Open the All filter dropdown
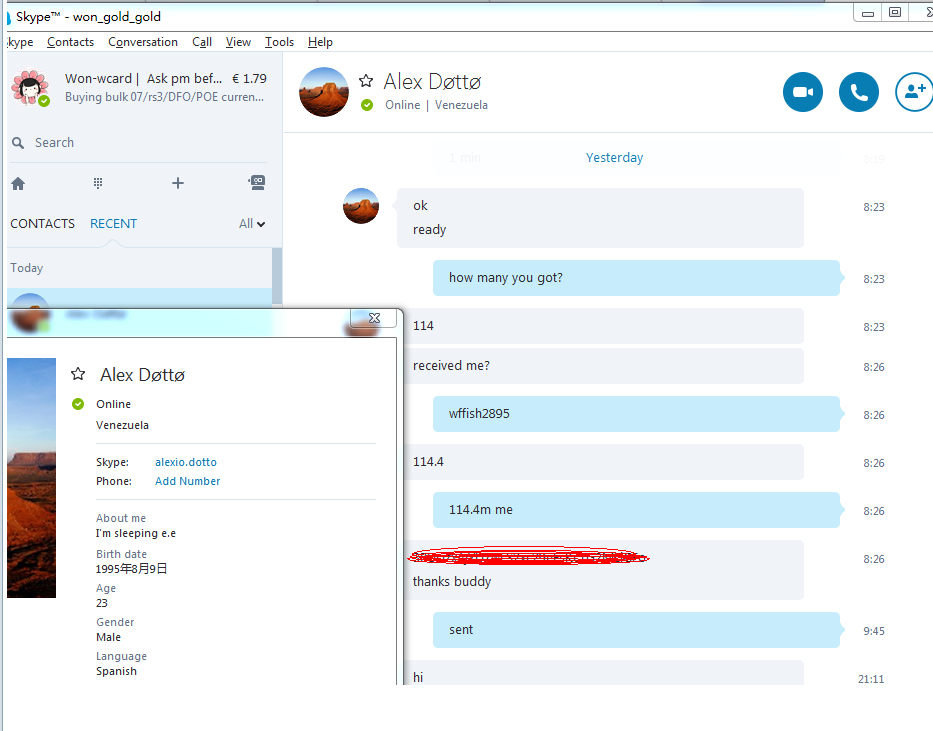 252,224
